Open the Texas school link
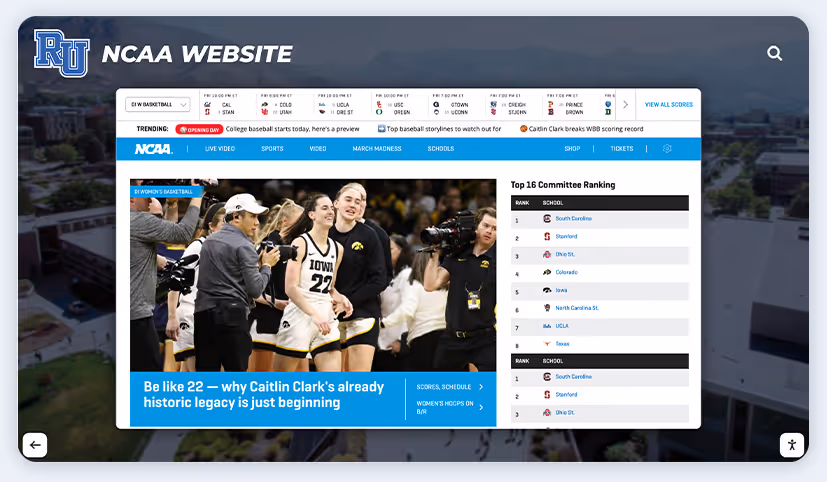The height and width of the screenshot is (482, 827). (562, 344)
